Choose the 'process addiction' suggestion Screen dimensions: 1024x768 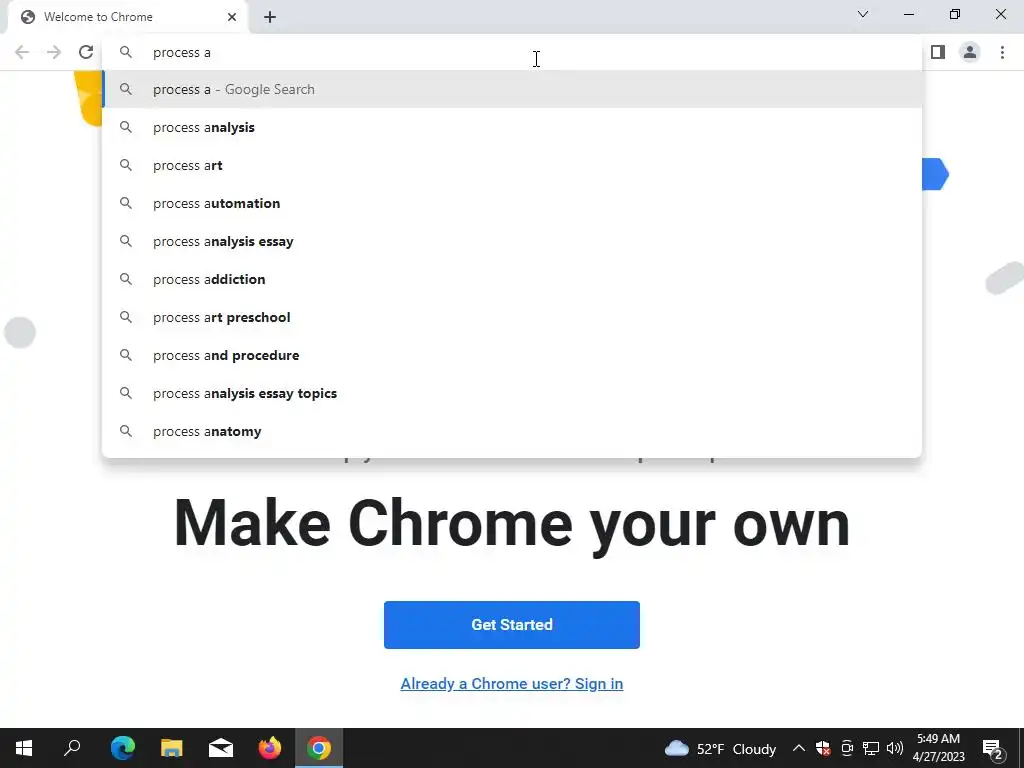pyautogui.click(x=512, y=279)
